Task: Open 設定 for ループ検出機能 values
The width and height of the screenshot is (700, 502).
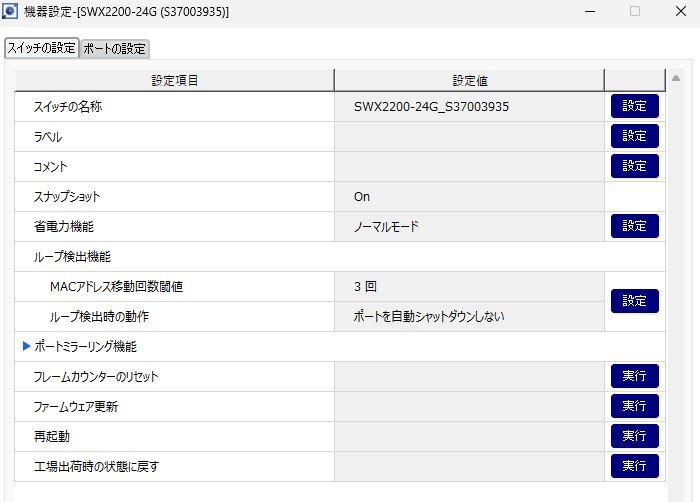Action: click(x=634, y=301)
